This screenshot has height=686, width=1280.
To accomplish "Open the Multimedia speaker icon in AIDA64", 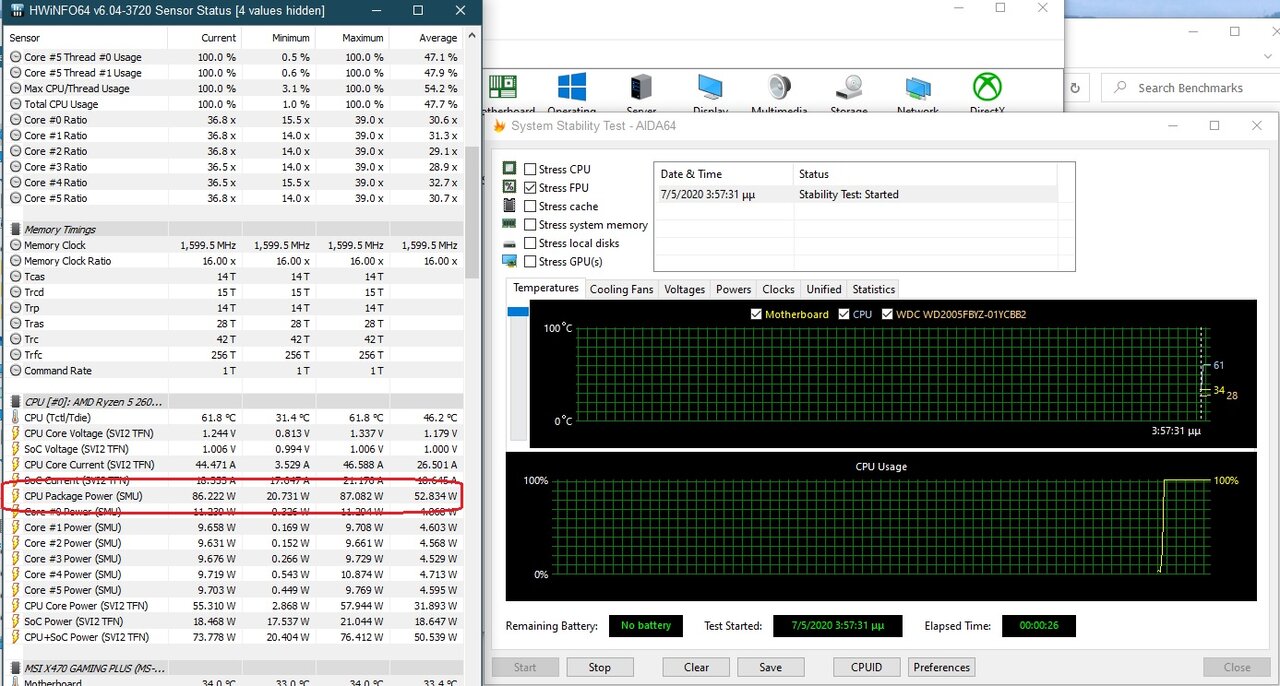I will tap(780, 87).
